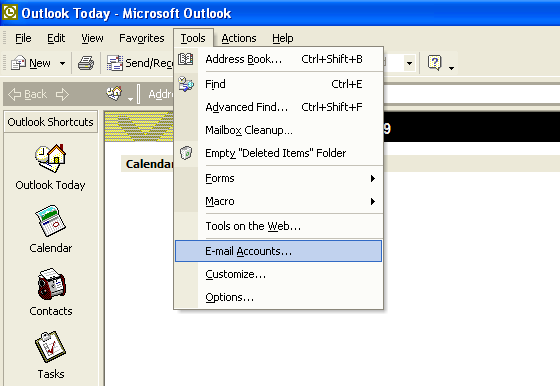560x386 pixels.
Task: Choose Customize from Tools menu
Action: tap(279, 274)
